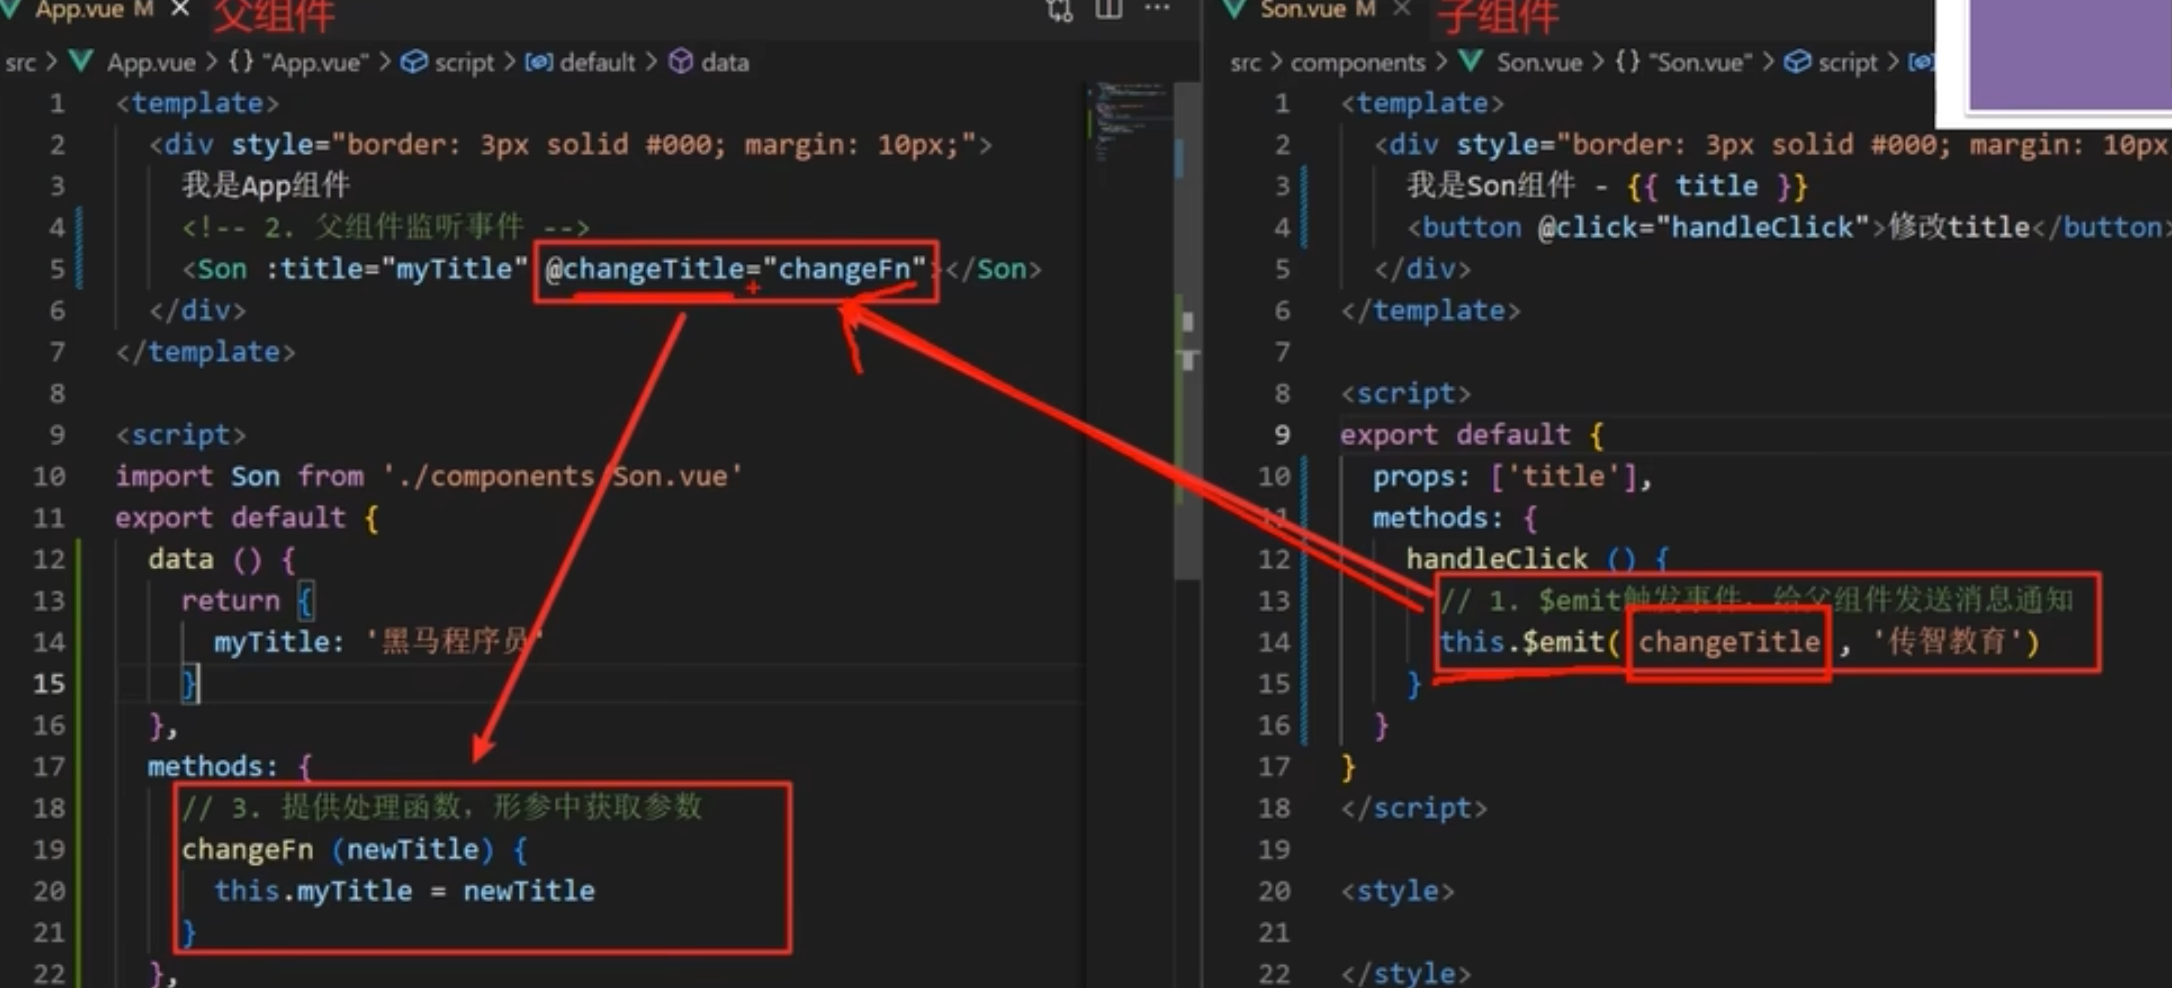The width and height of the screenshot is (2172, 988).
Task: Click the data cube icon in breadcrumb
Action: [x=681, y=62]
